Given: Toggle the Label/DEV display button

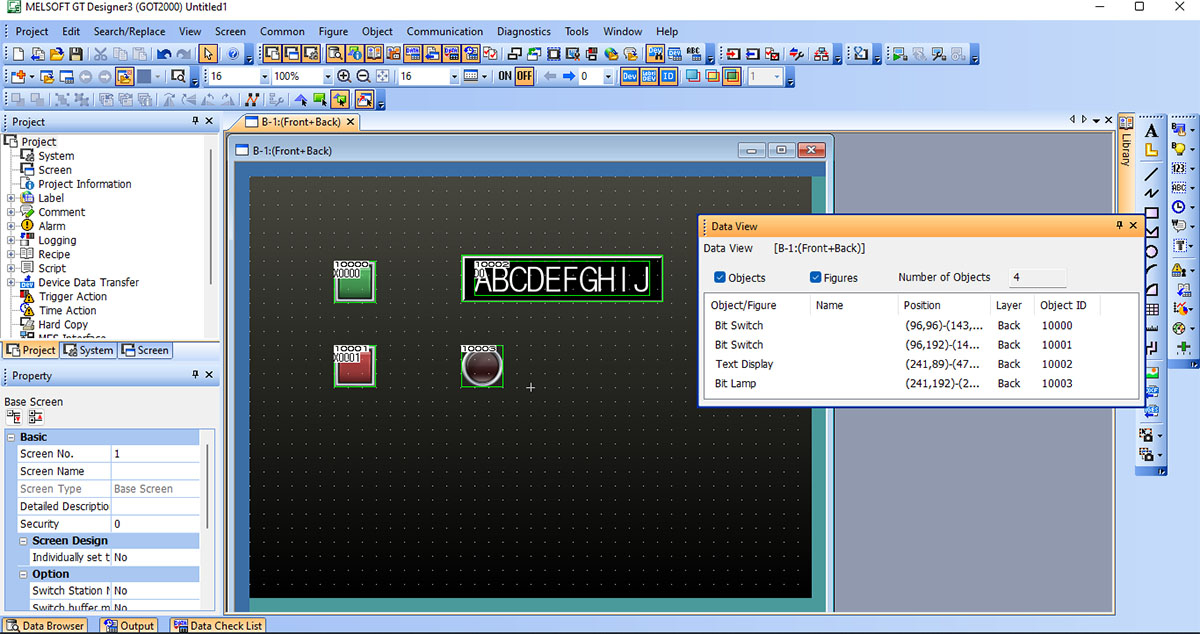Looking at the screenshot, I should pyautogui.click(x=649, y=76).
